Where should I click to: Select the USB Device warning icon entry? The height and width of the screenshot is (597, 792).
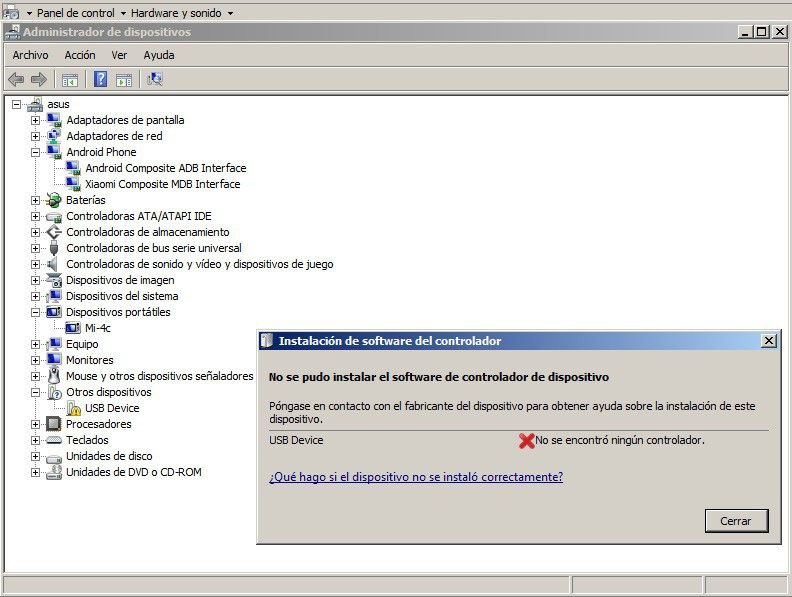74,408
